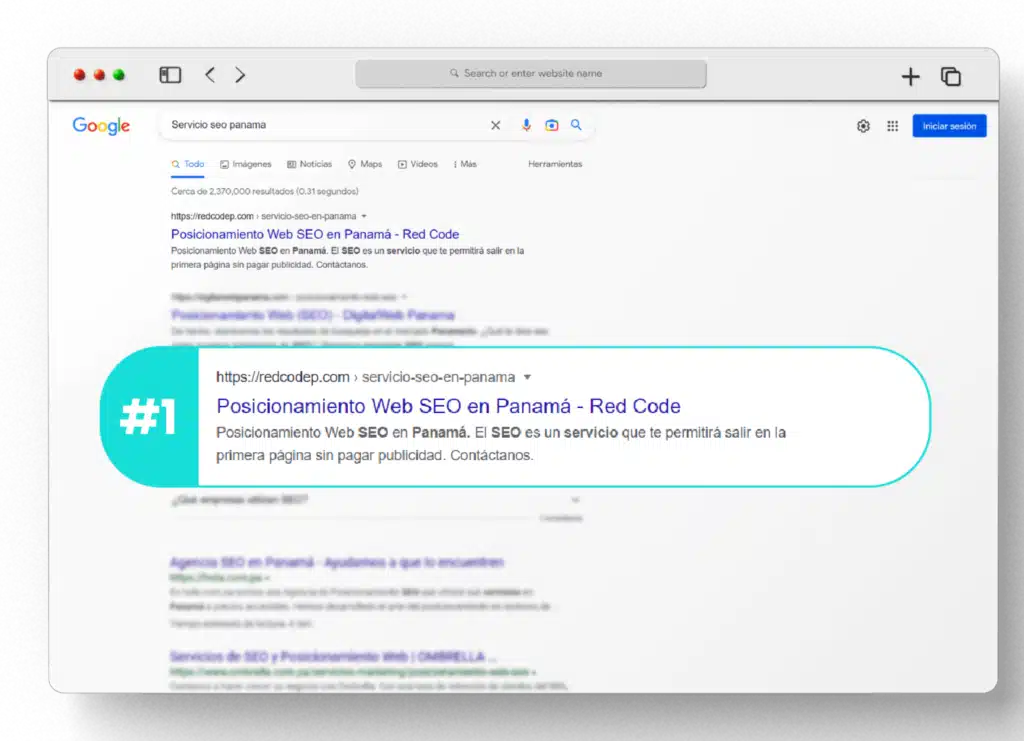1024x741 pixels.
Task: Switch to the Noticias tab
Action: (310, 164)
